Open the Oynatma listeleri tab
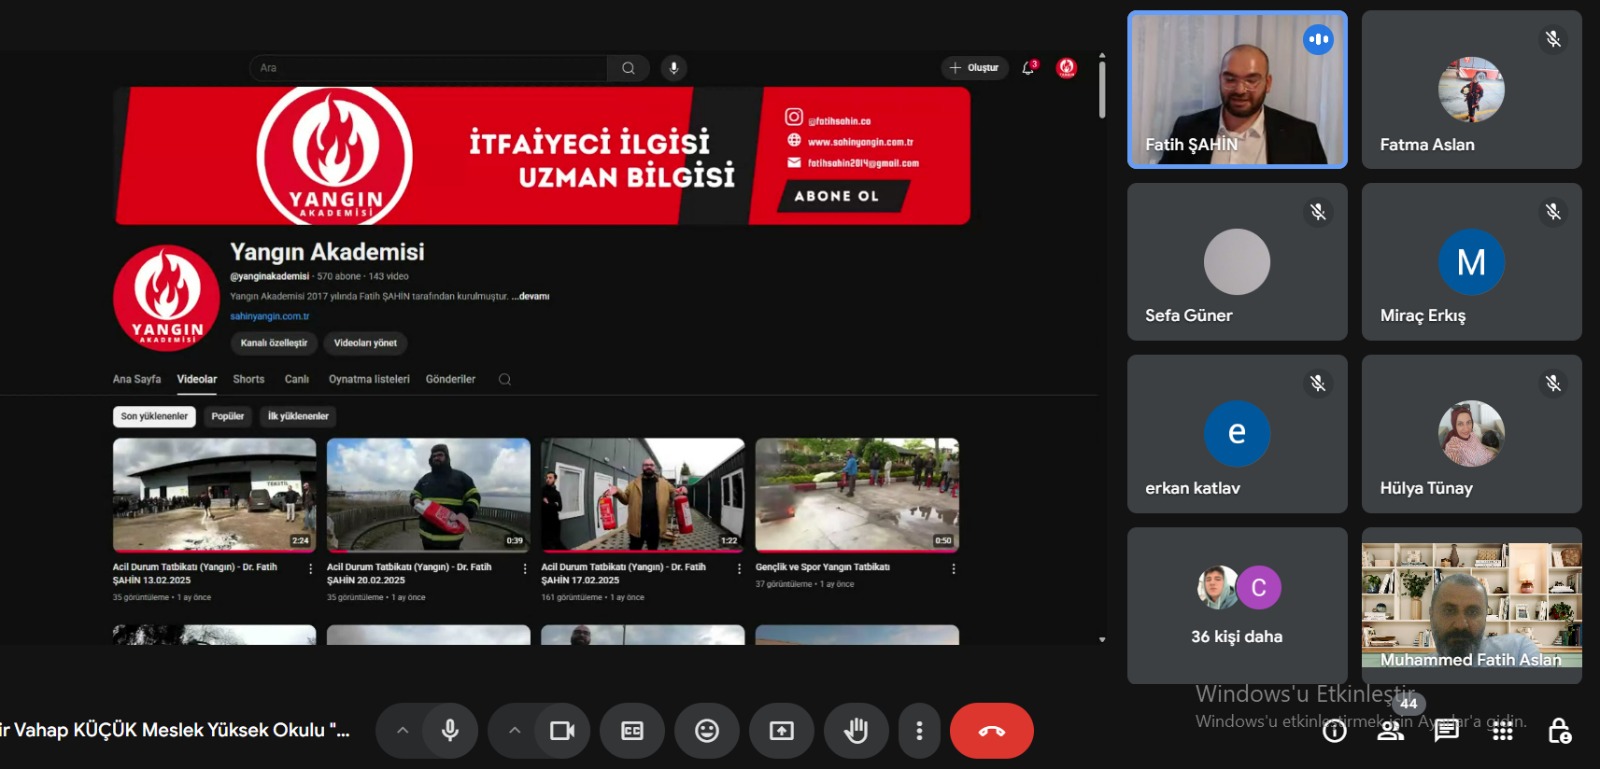This screenshot has width=1600, height=769. coord(369,379)
